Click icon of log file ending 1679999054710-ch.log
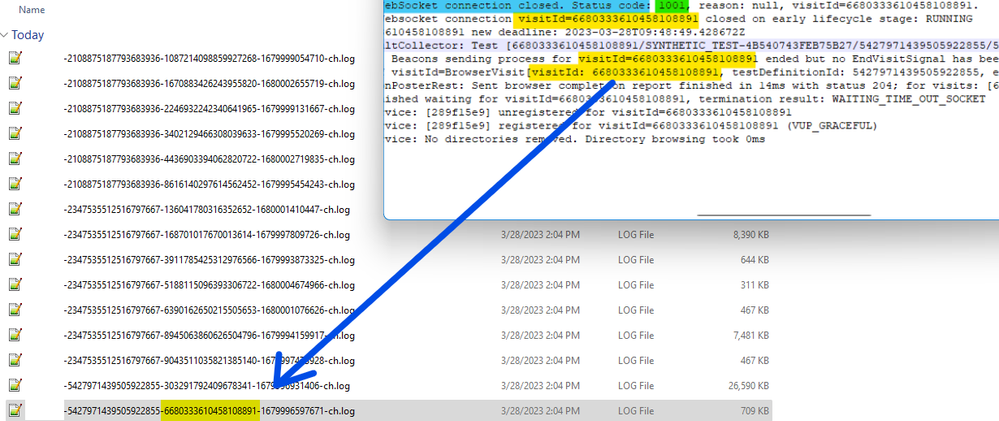The width and height of the screenshot is (999, 421). pyautogui.click(x=15, y=59)
